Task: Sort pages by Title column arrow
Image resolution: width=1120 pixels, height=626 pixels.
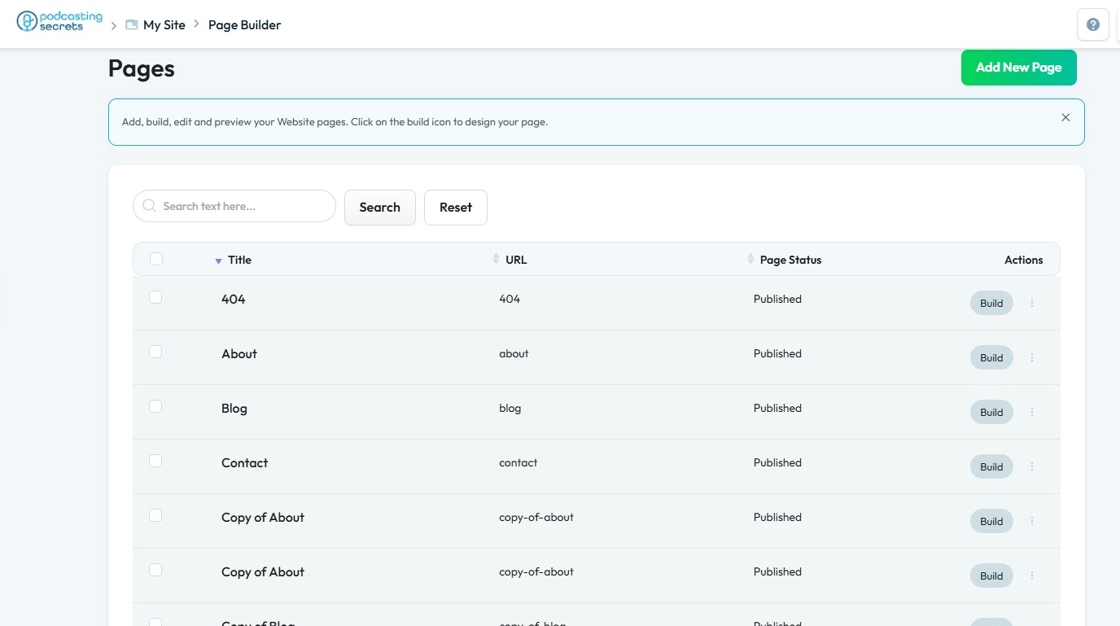Action: [218, 261]
